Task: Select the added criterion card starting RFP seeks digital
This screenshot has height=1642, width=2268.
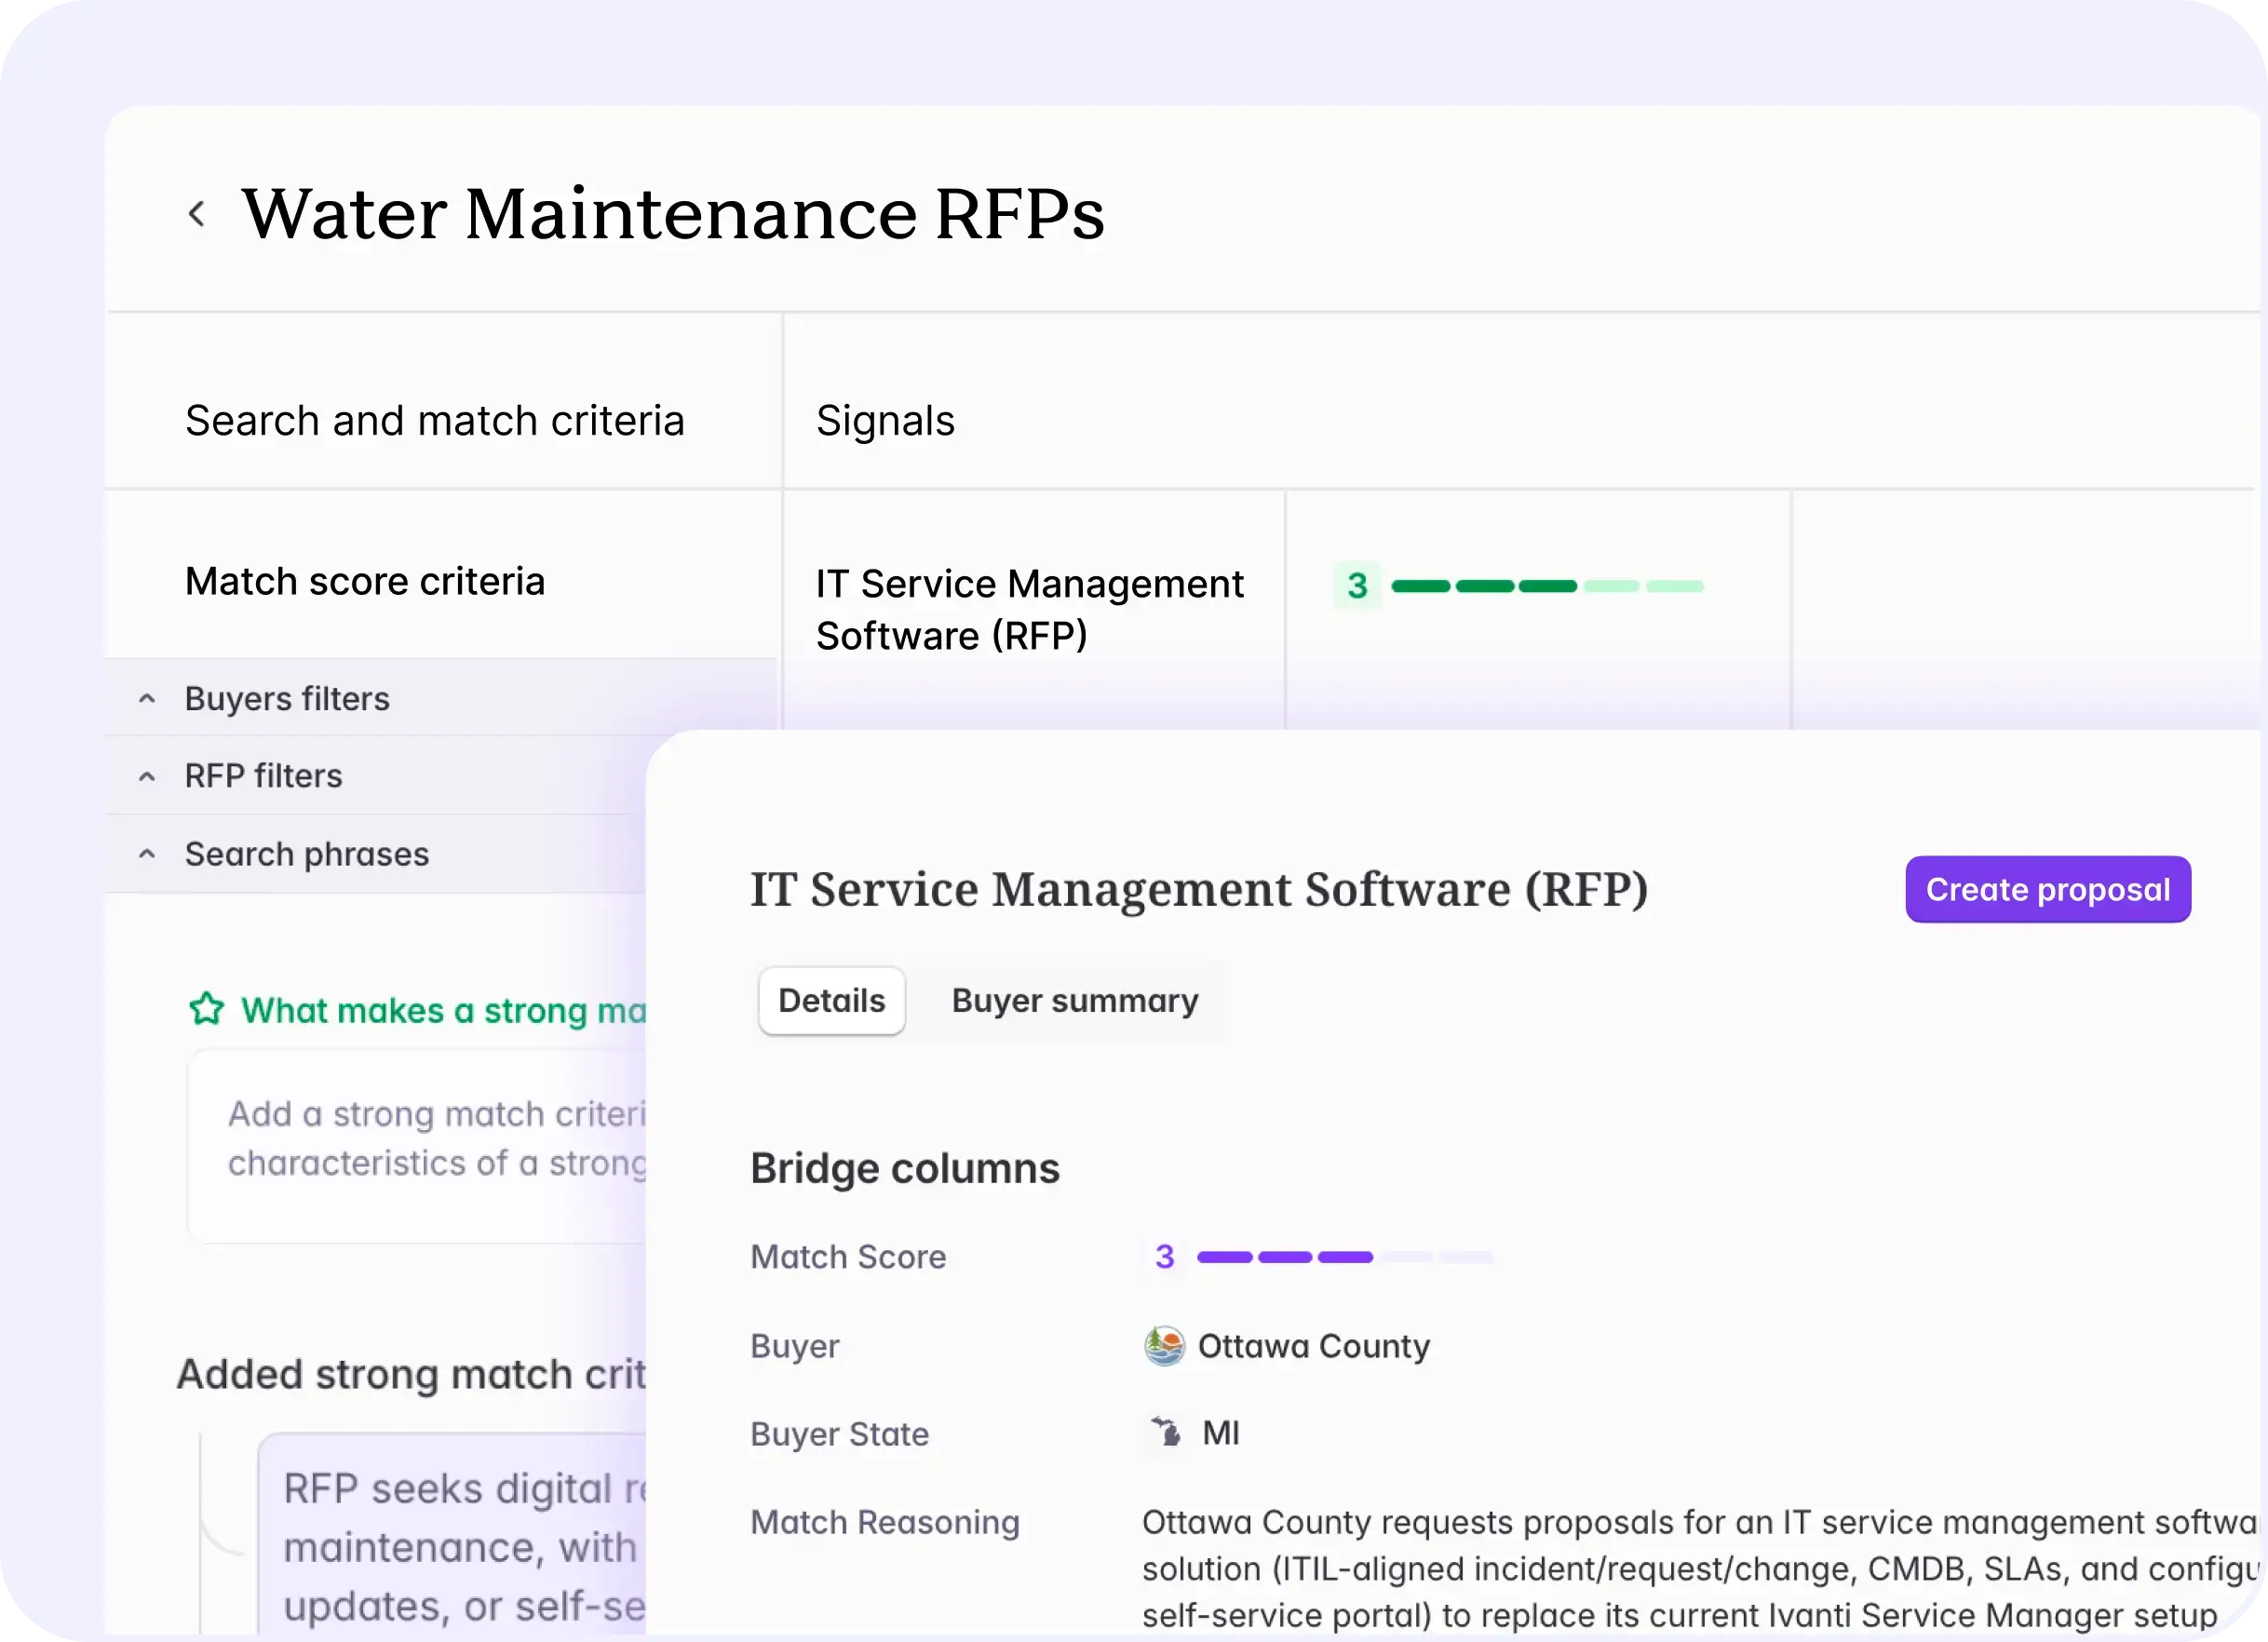Action: click(453, 1535)
